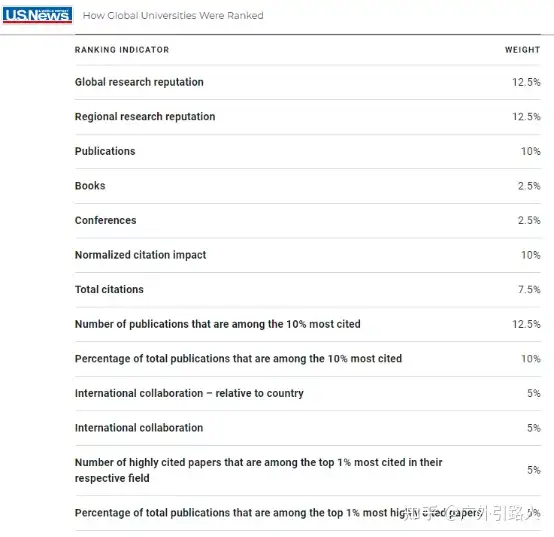This screenshot has width=554, height=537.
Task: Click International collaboration – relative to country row
Action: [308, 393]
